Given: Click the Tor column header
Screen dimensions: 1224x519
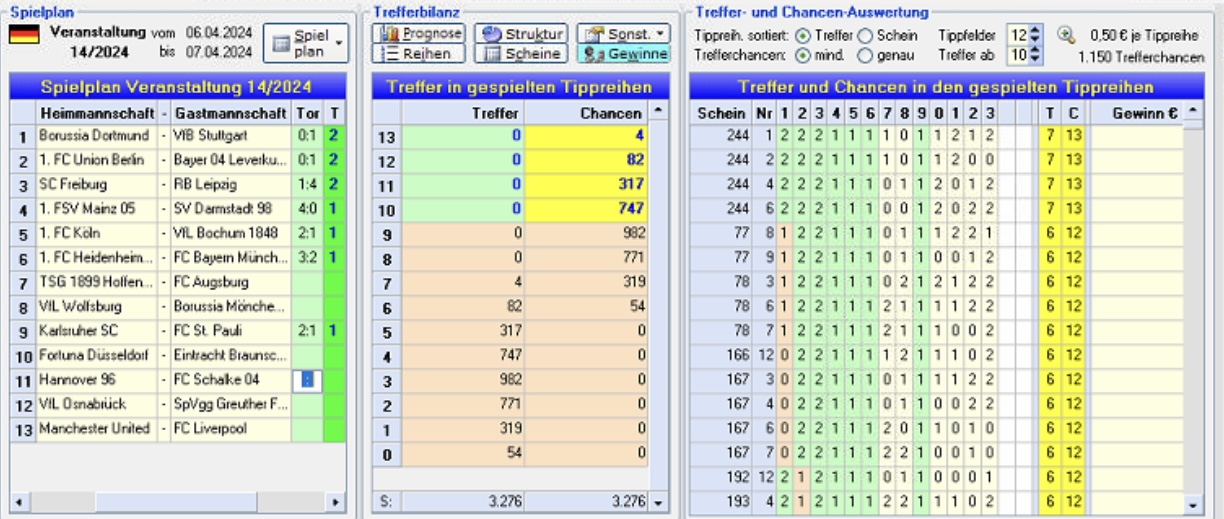Looking at the screenshot, I should pos(308,112).
